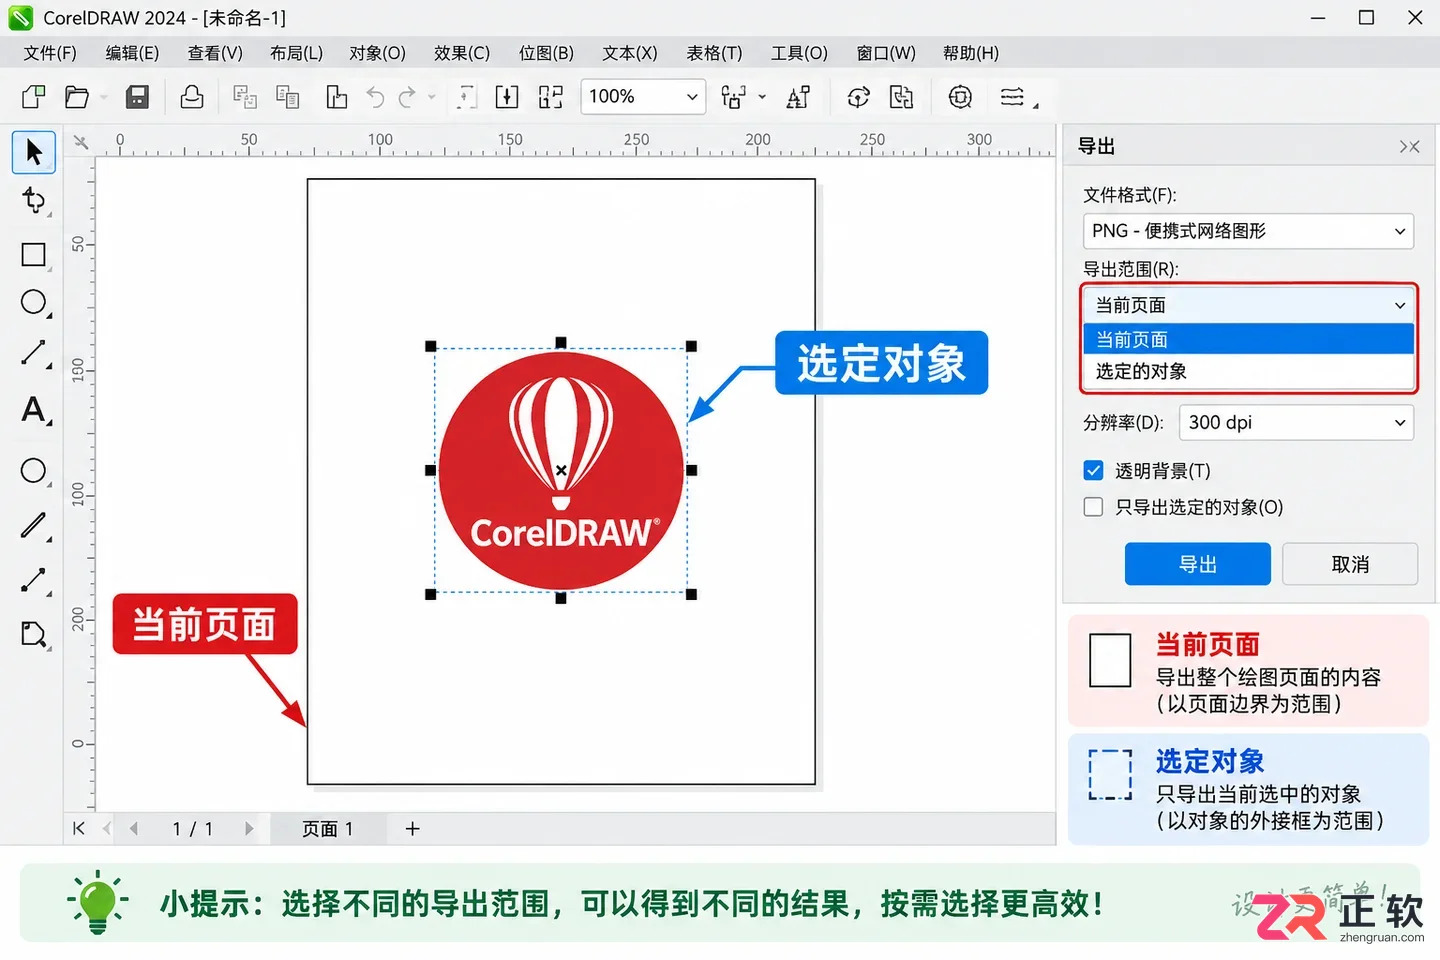Go to the next page arrow
This screenshot has height=960, width=1440.
tap(250, 828)
